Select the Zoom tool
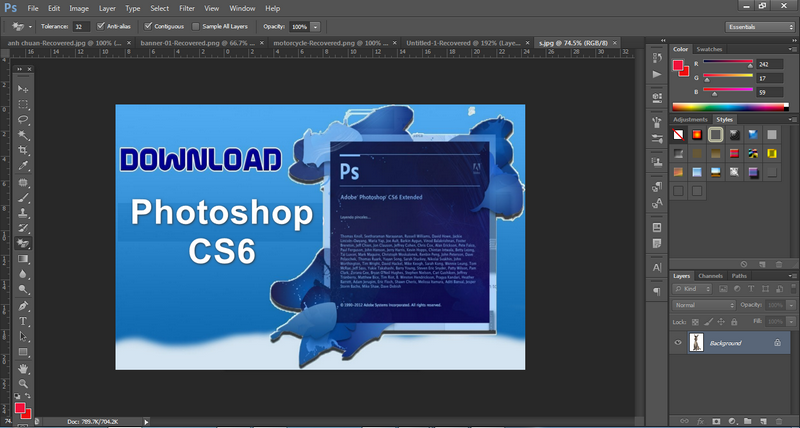The image size is (800, 428). point(22,383)
